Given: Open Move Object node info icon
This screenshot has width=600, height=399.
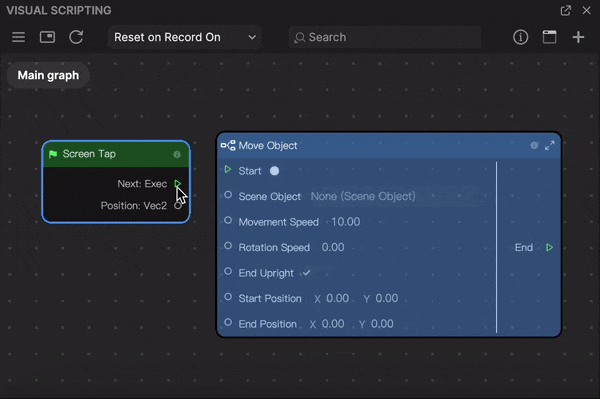Looking at the screenshot, I should (x=534, y=145).
